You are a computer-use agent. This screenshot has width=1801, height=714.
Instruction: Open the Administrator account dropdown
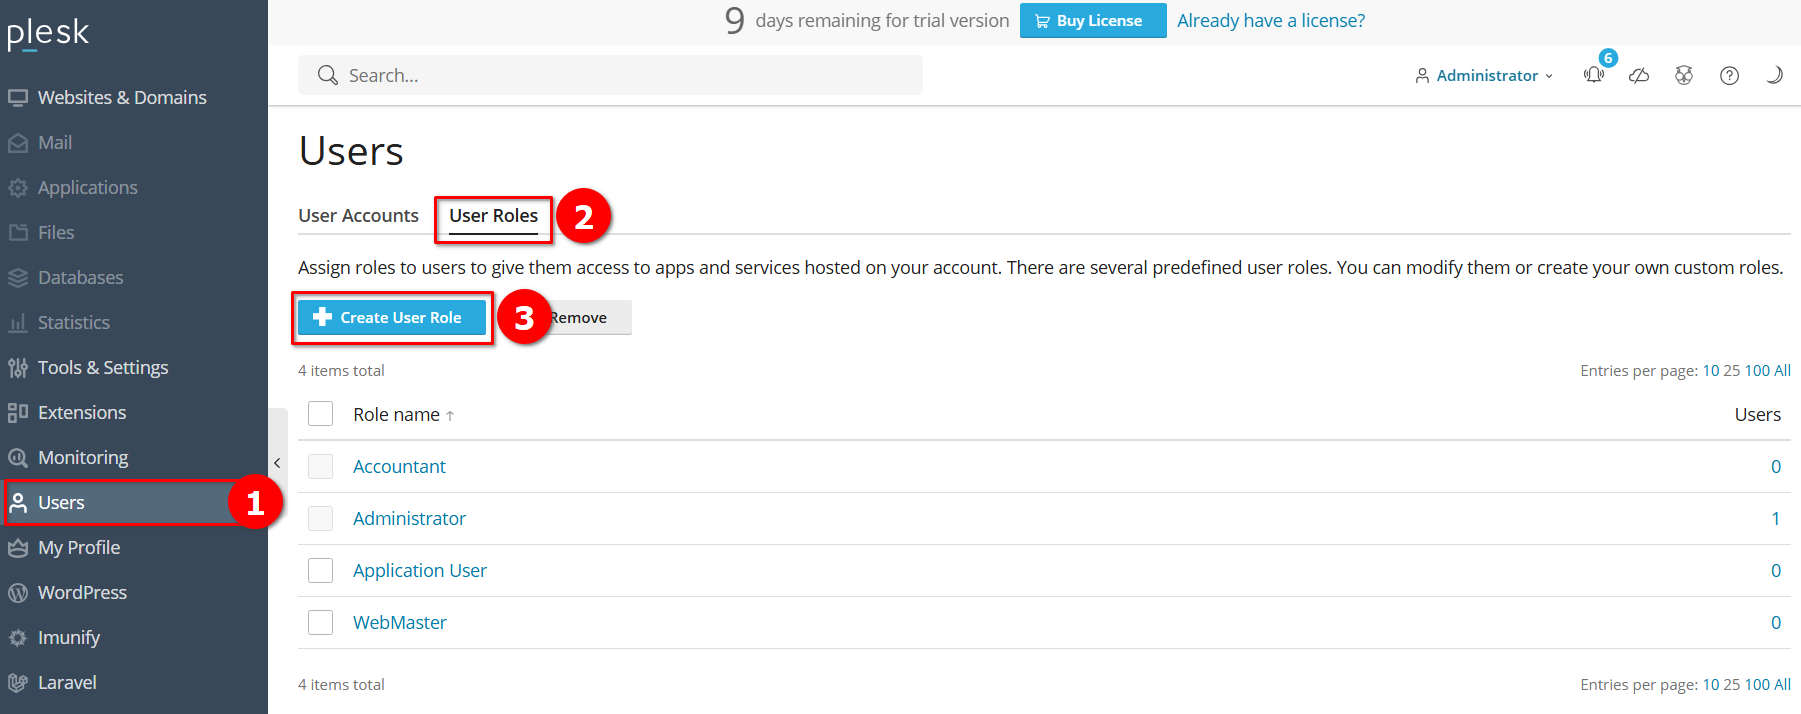point(1485,76)
